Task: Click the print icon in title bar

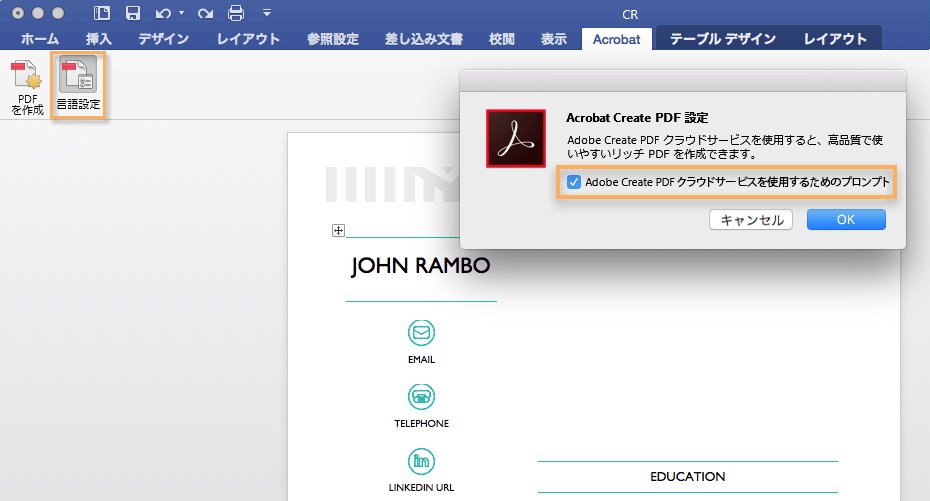Action: (236, 13)
